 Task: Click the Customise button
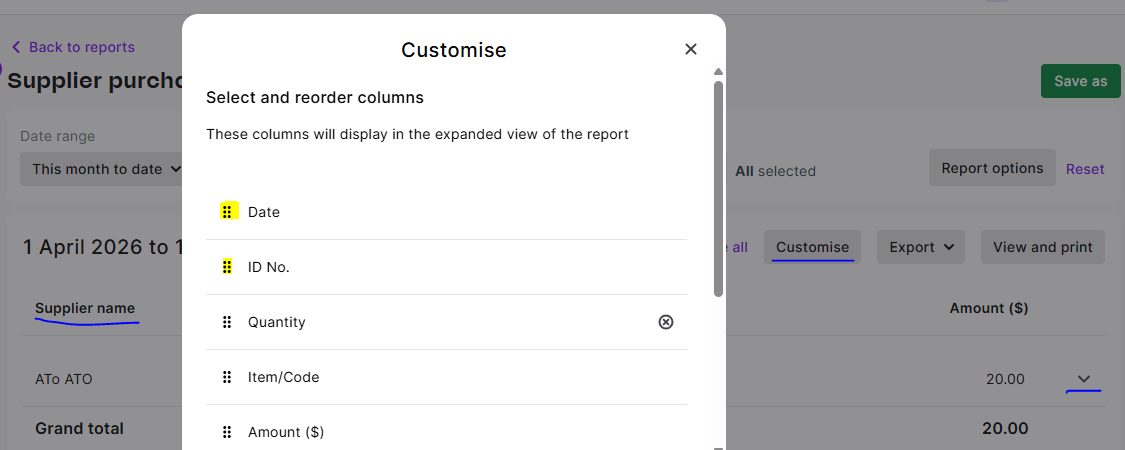(x=812, y=247)
